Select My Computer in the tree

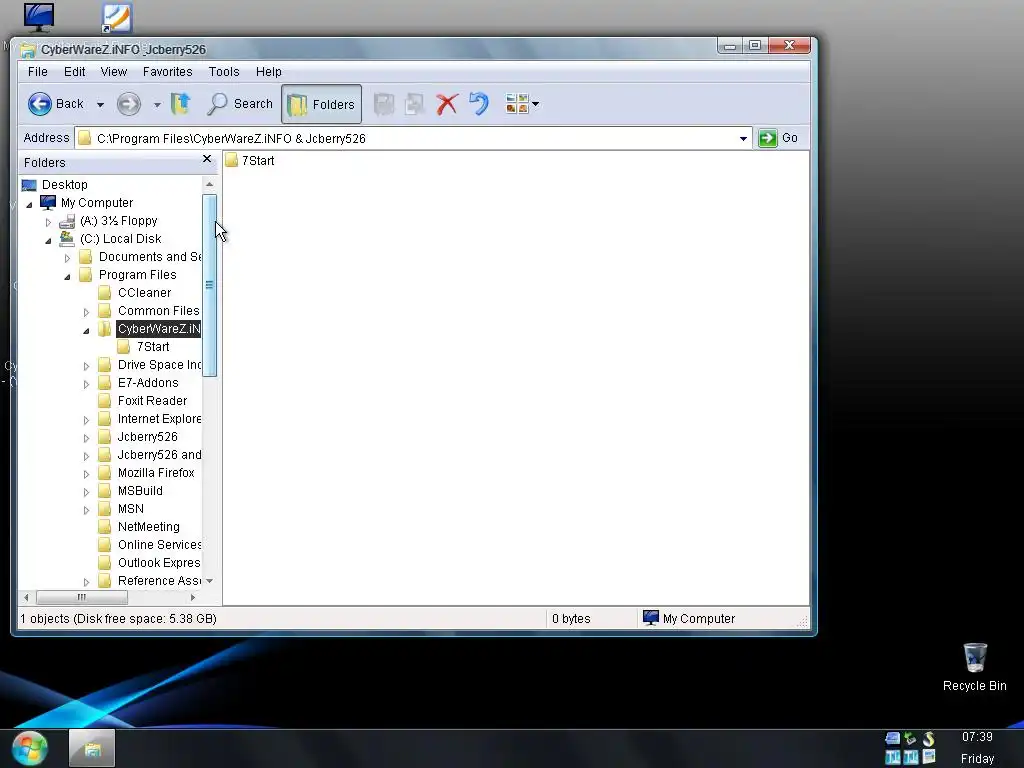[97, 203]
